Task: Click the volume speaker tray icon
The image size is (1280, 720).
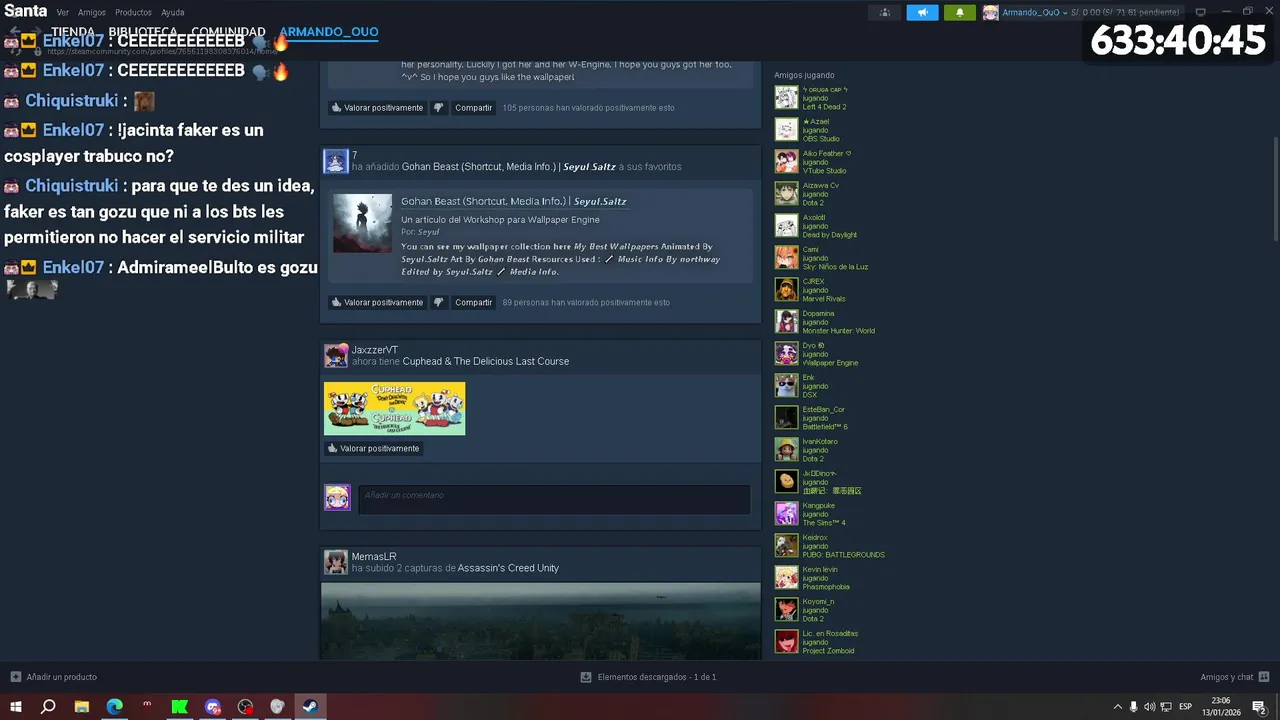Action: point(1149,706)
